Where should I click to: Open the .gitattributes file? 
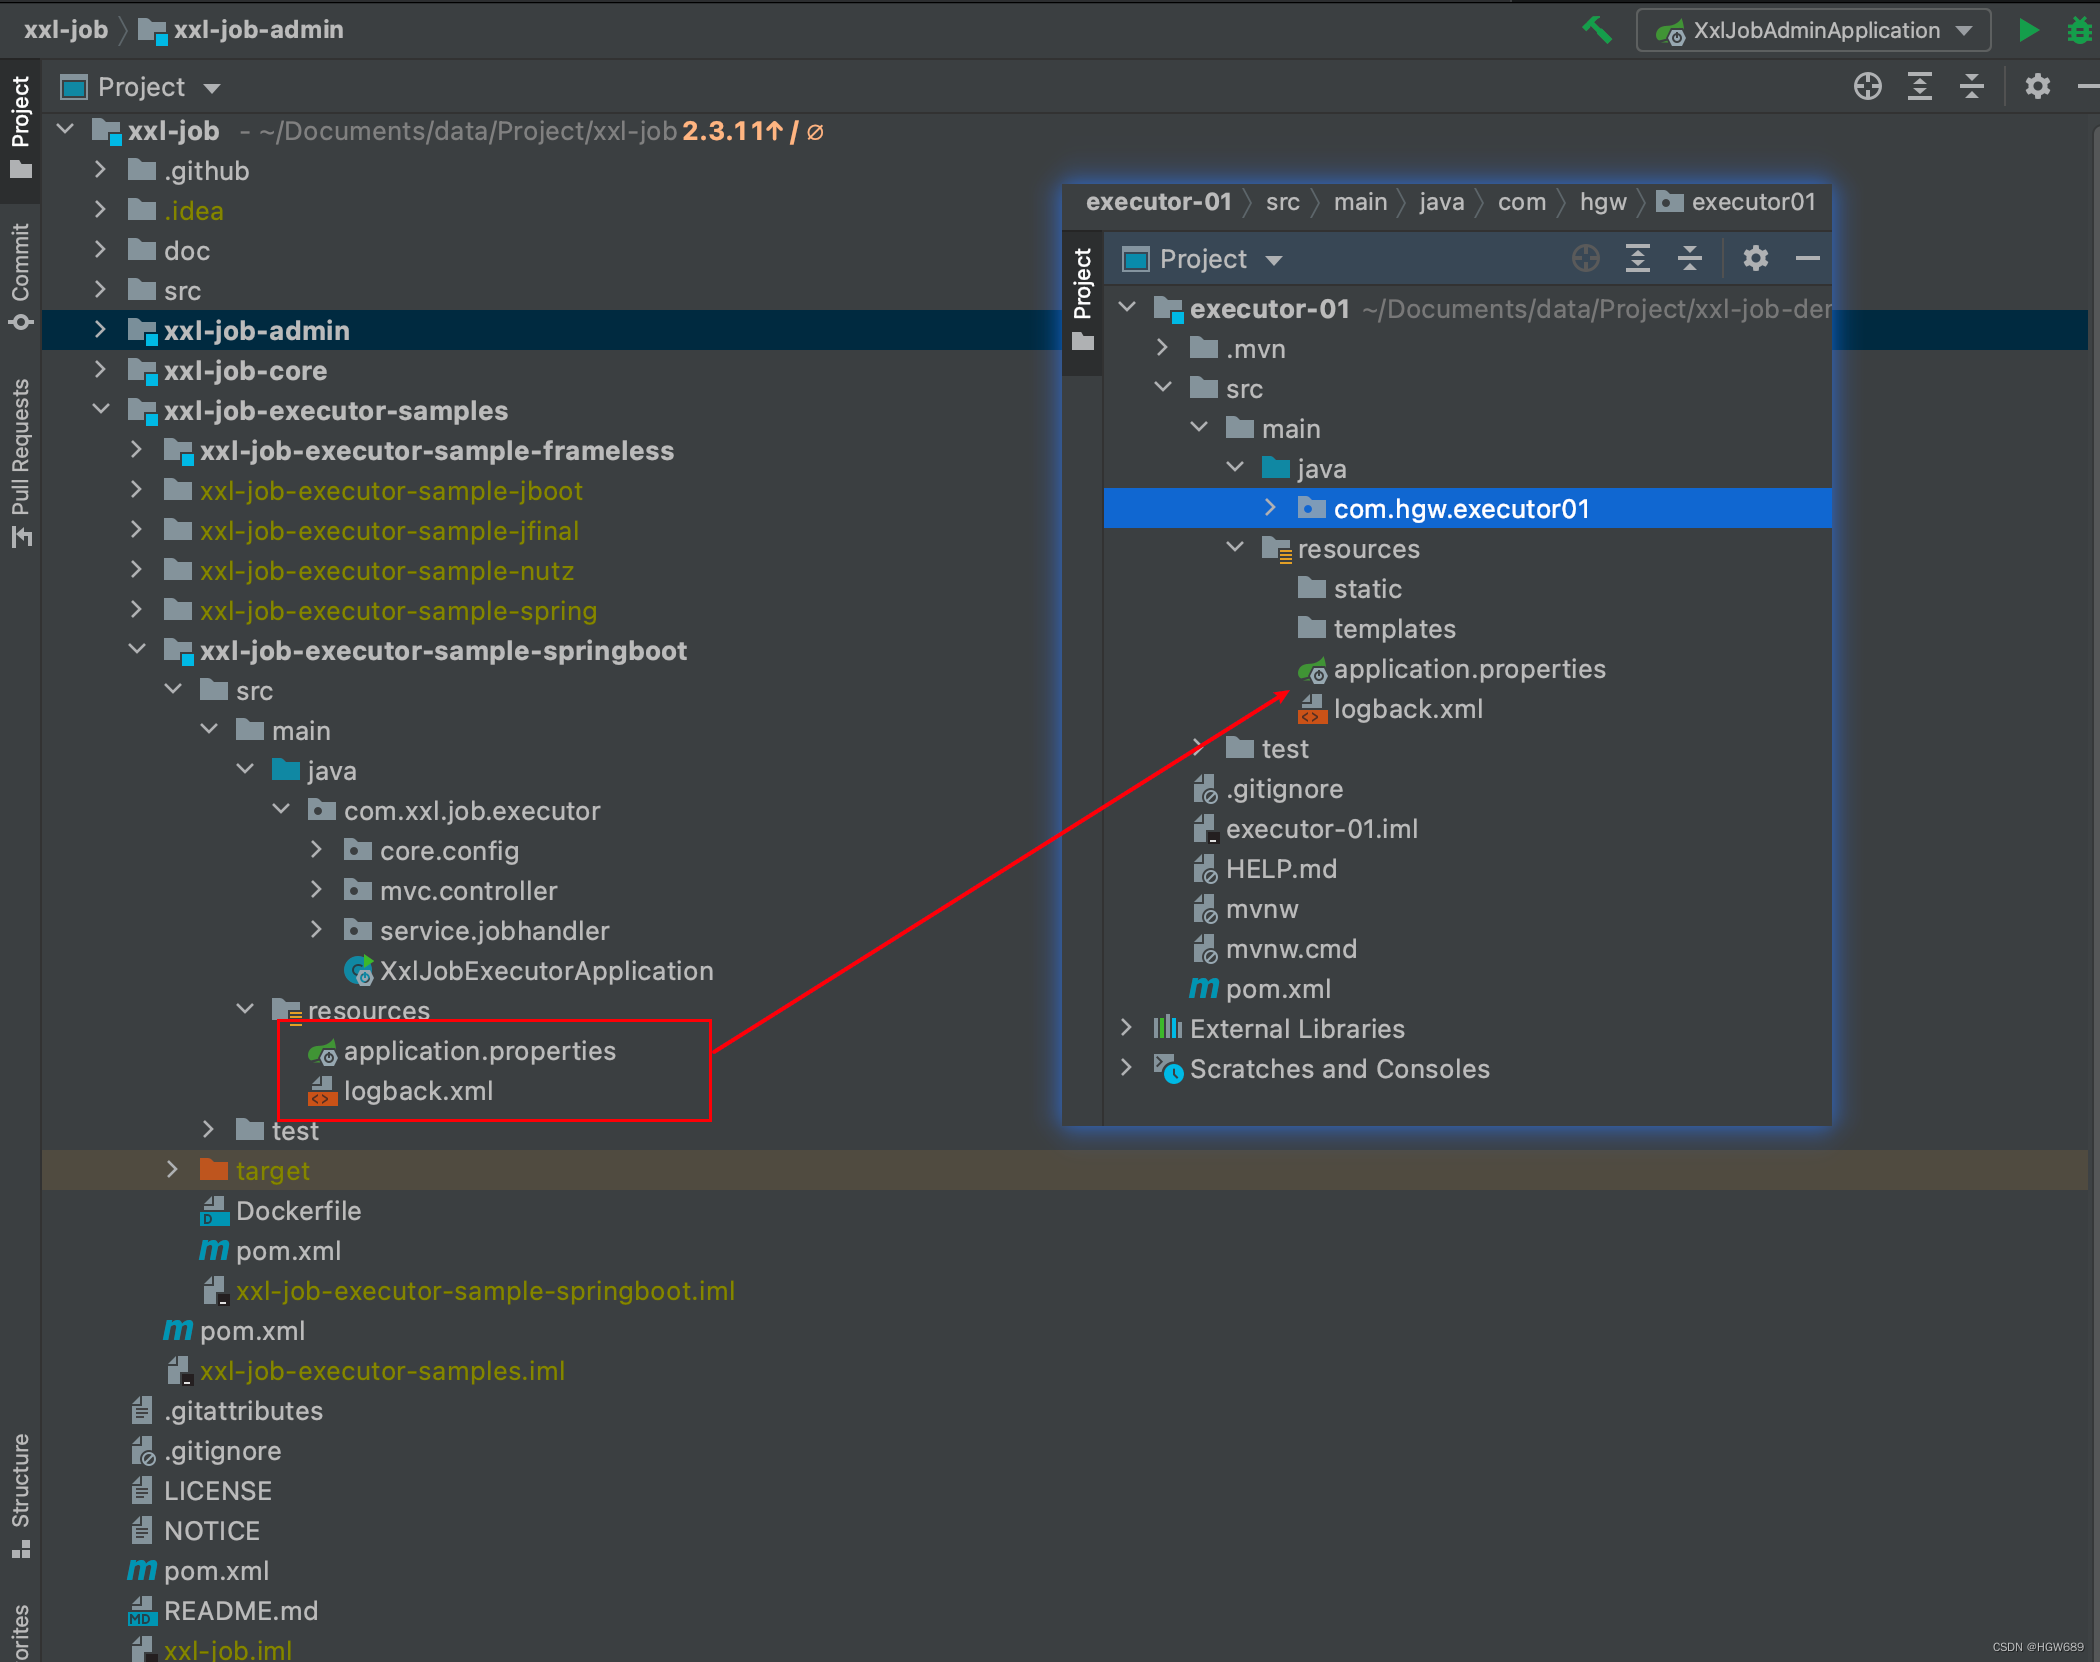[243, 1411]
